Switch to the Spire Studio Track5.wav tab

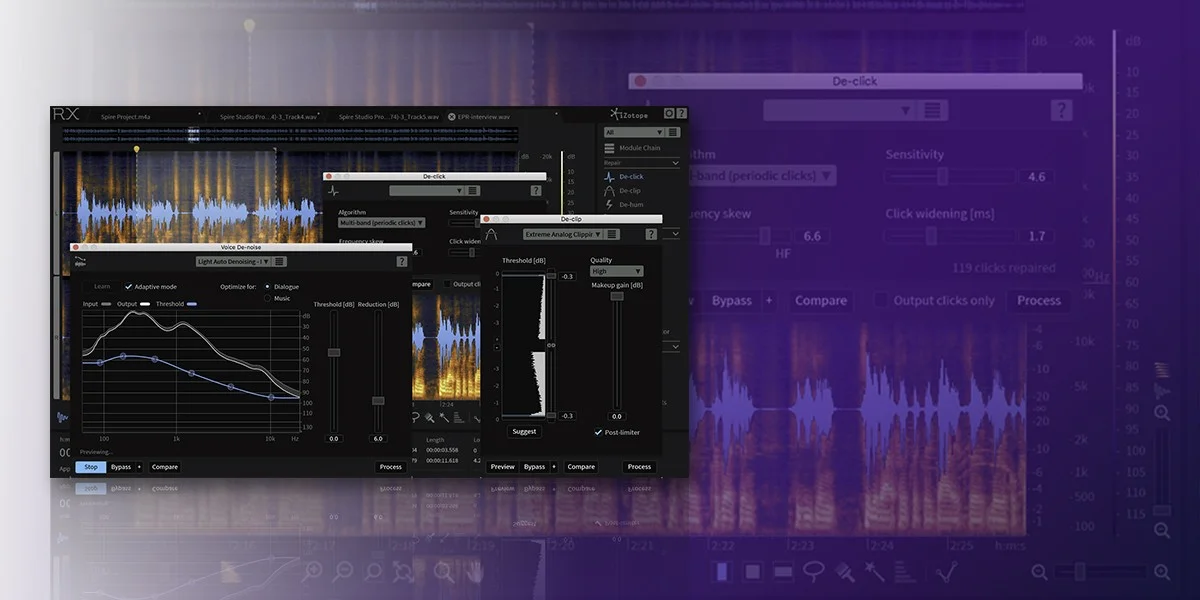pyautogui.click(x=388, y=116)
